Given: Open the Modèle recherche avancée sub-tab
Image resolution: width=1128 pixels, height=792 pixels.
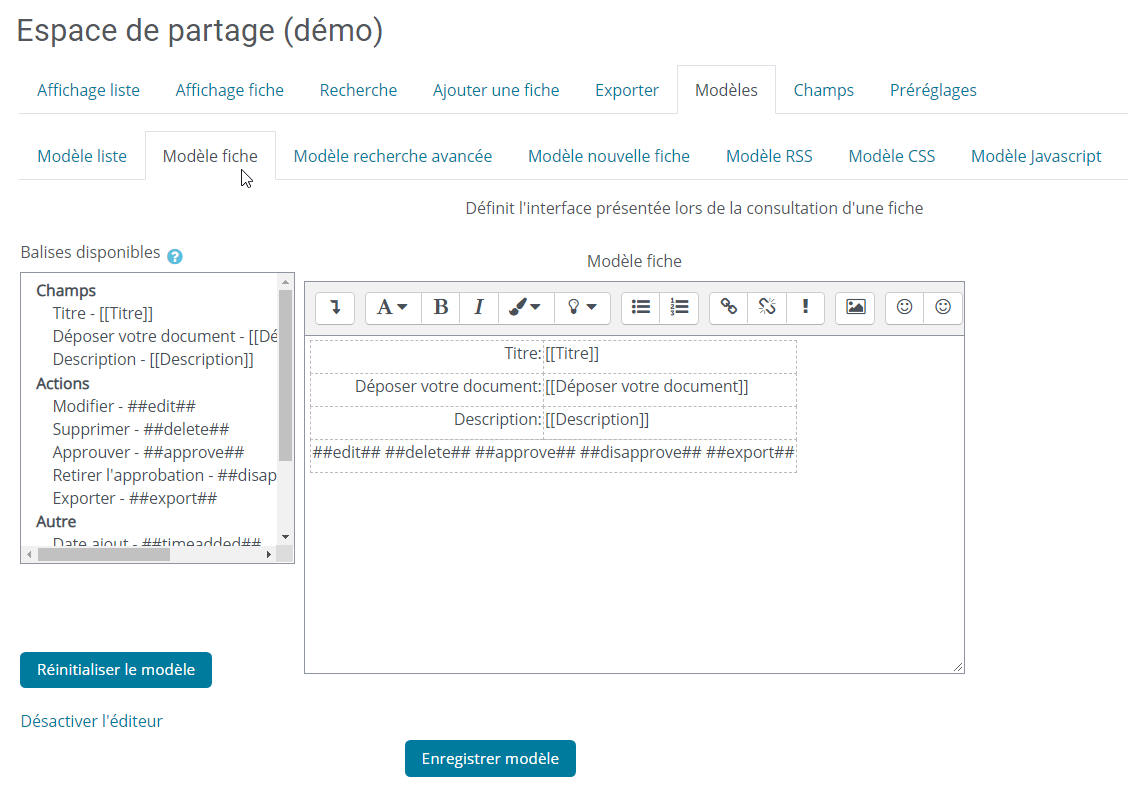Looking at the screenshot, I should 393,156.
